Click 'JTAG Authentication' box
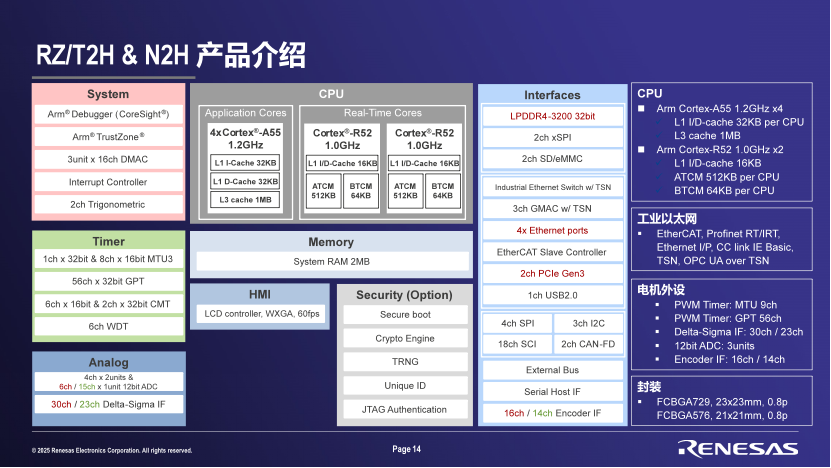This screenshot has width=831, height=468. (x=405, y=409)
